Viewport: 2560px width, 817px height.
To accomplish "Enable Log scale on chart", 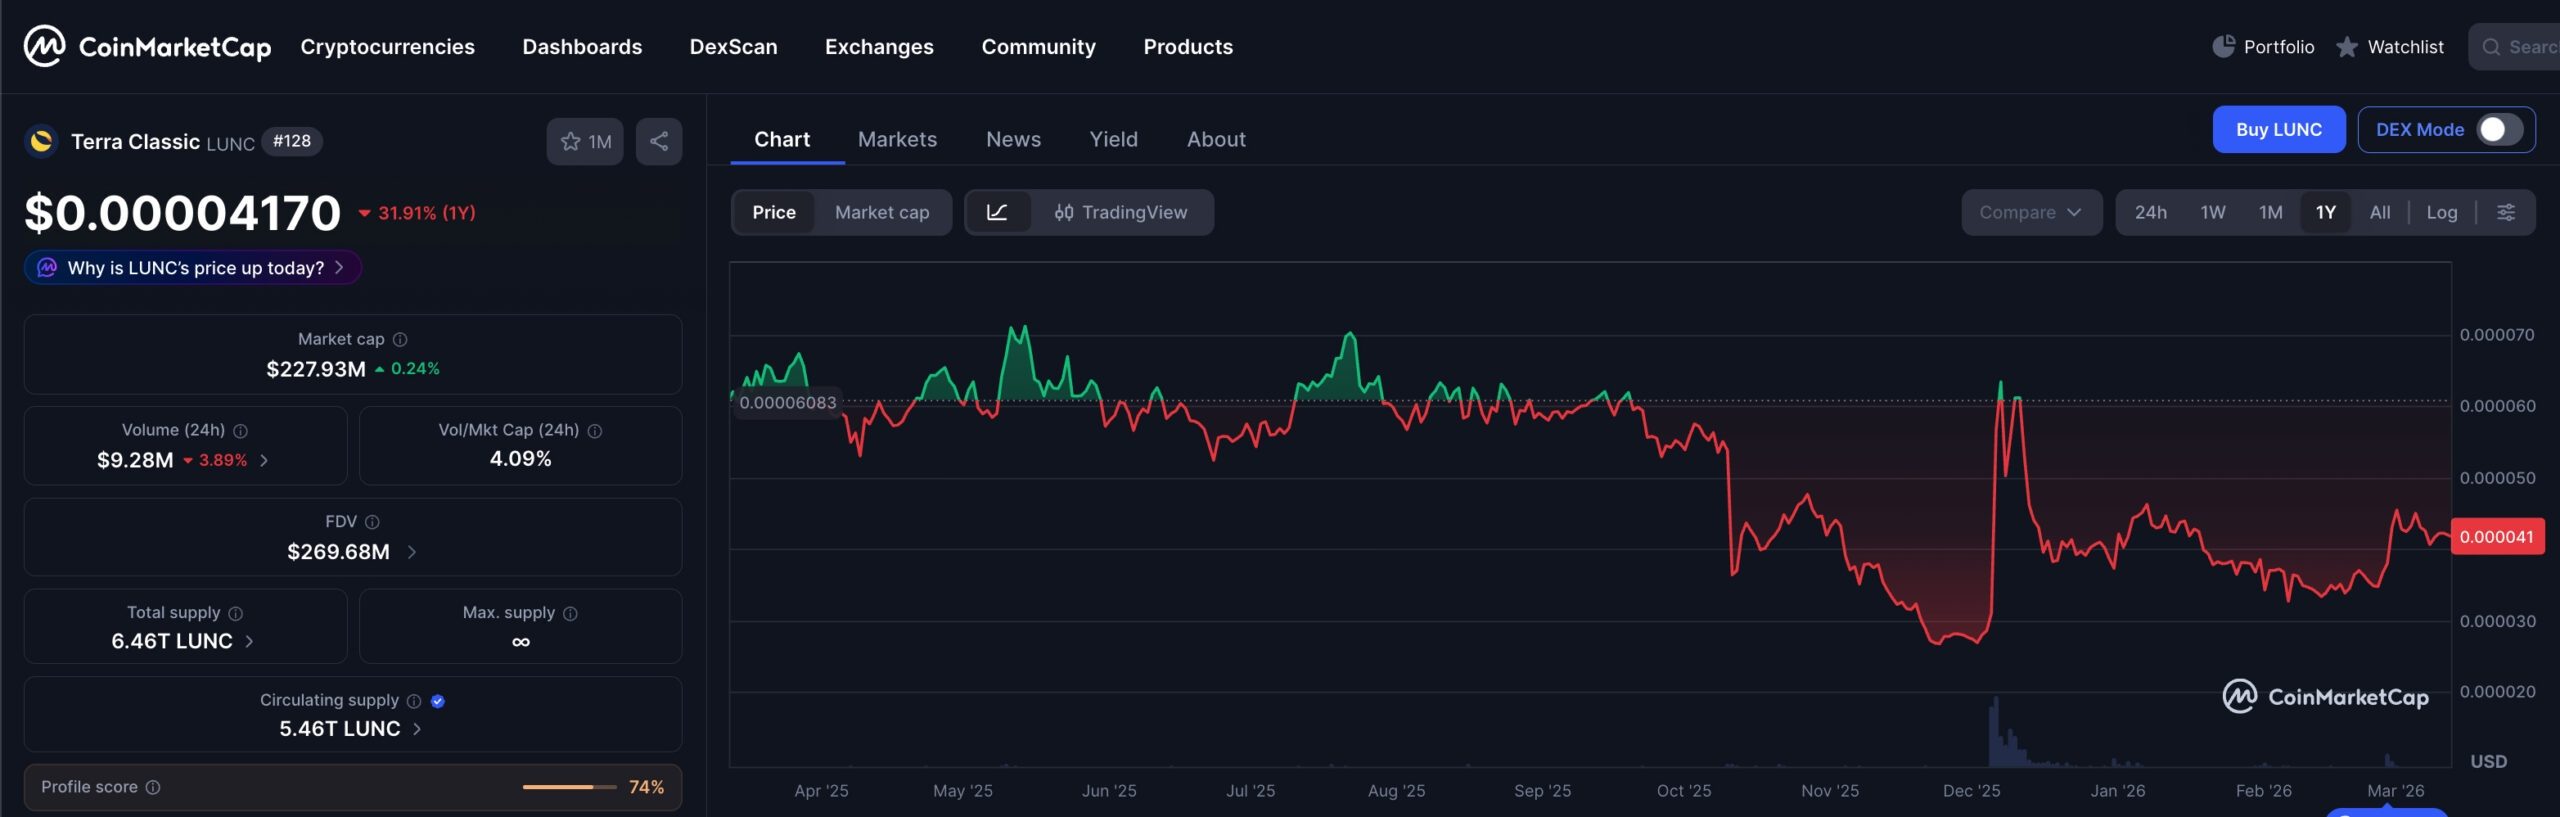I will tap(2442, 212).
